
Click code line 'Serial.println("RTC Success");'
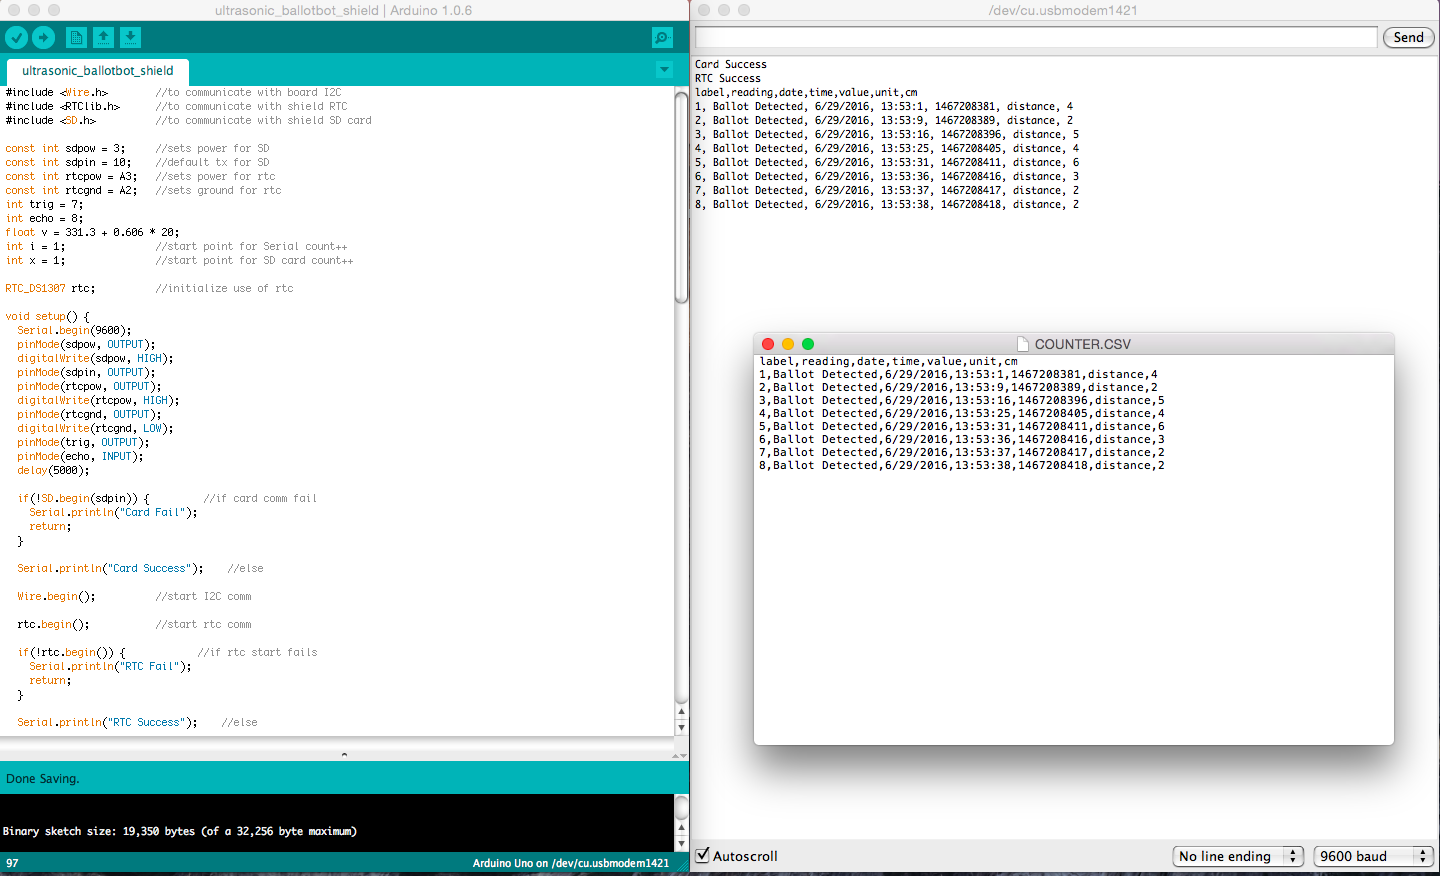[107, 722]
